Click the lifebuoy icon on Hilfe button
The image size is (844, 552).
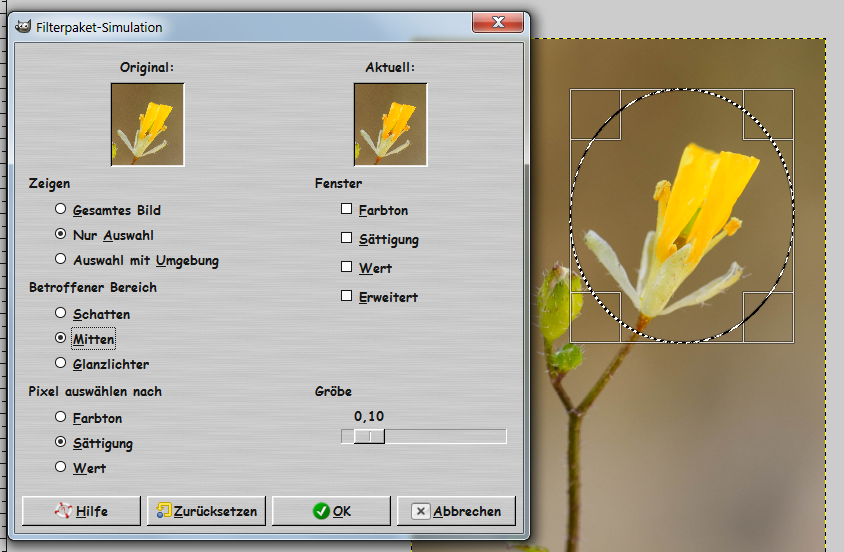click(x=64, y=511)
